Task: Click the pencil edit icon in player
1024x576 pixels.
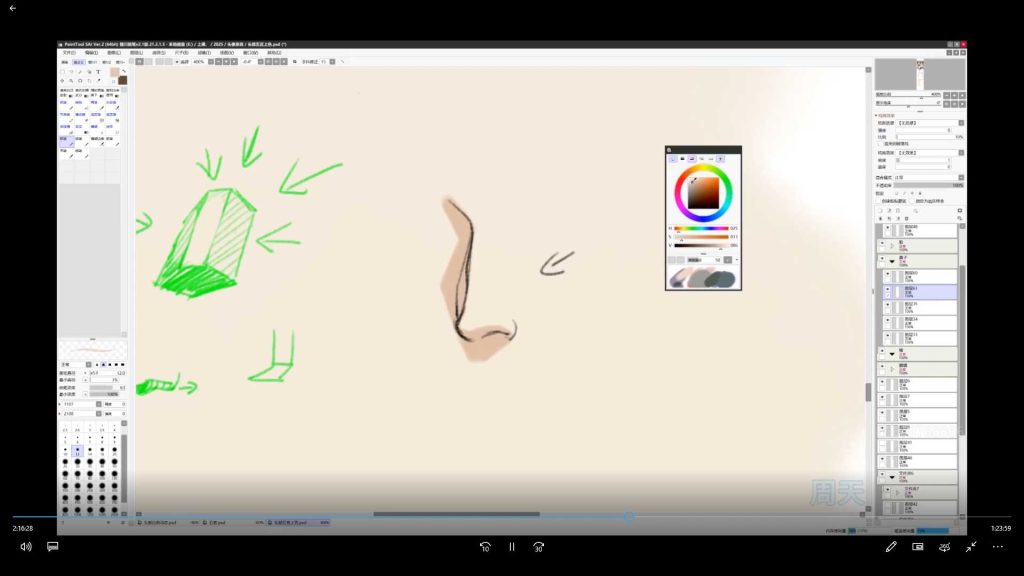Action: [891, 547]
